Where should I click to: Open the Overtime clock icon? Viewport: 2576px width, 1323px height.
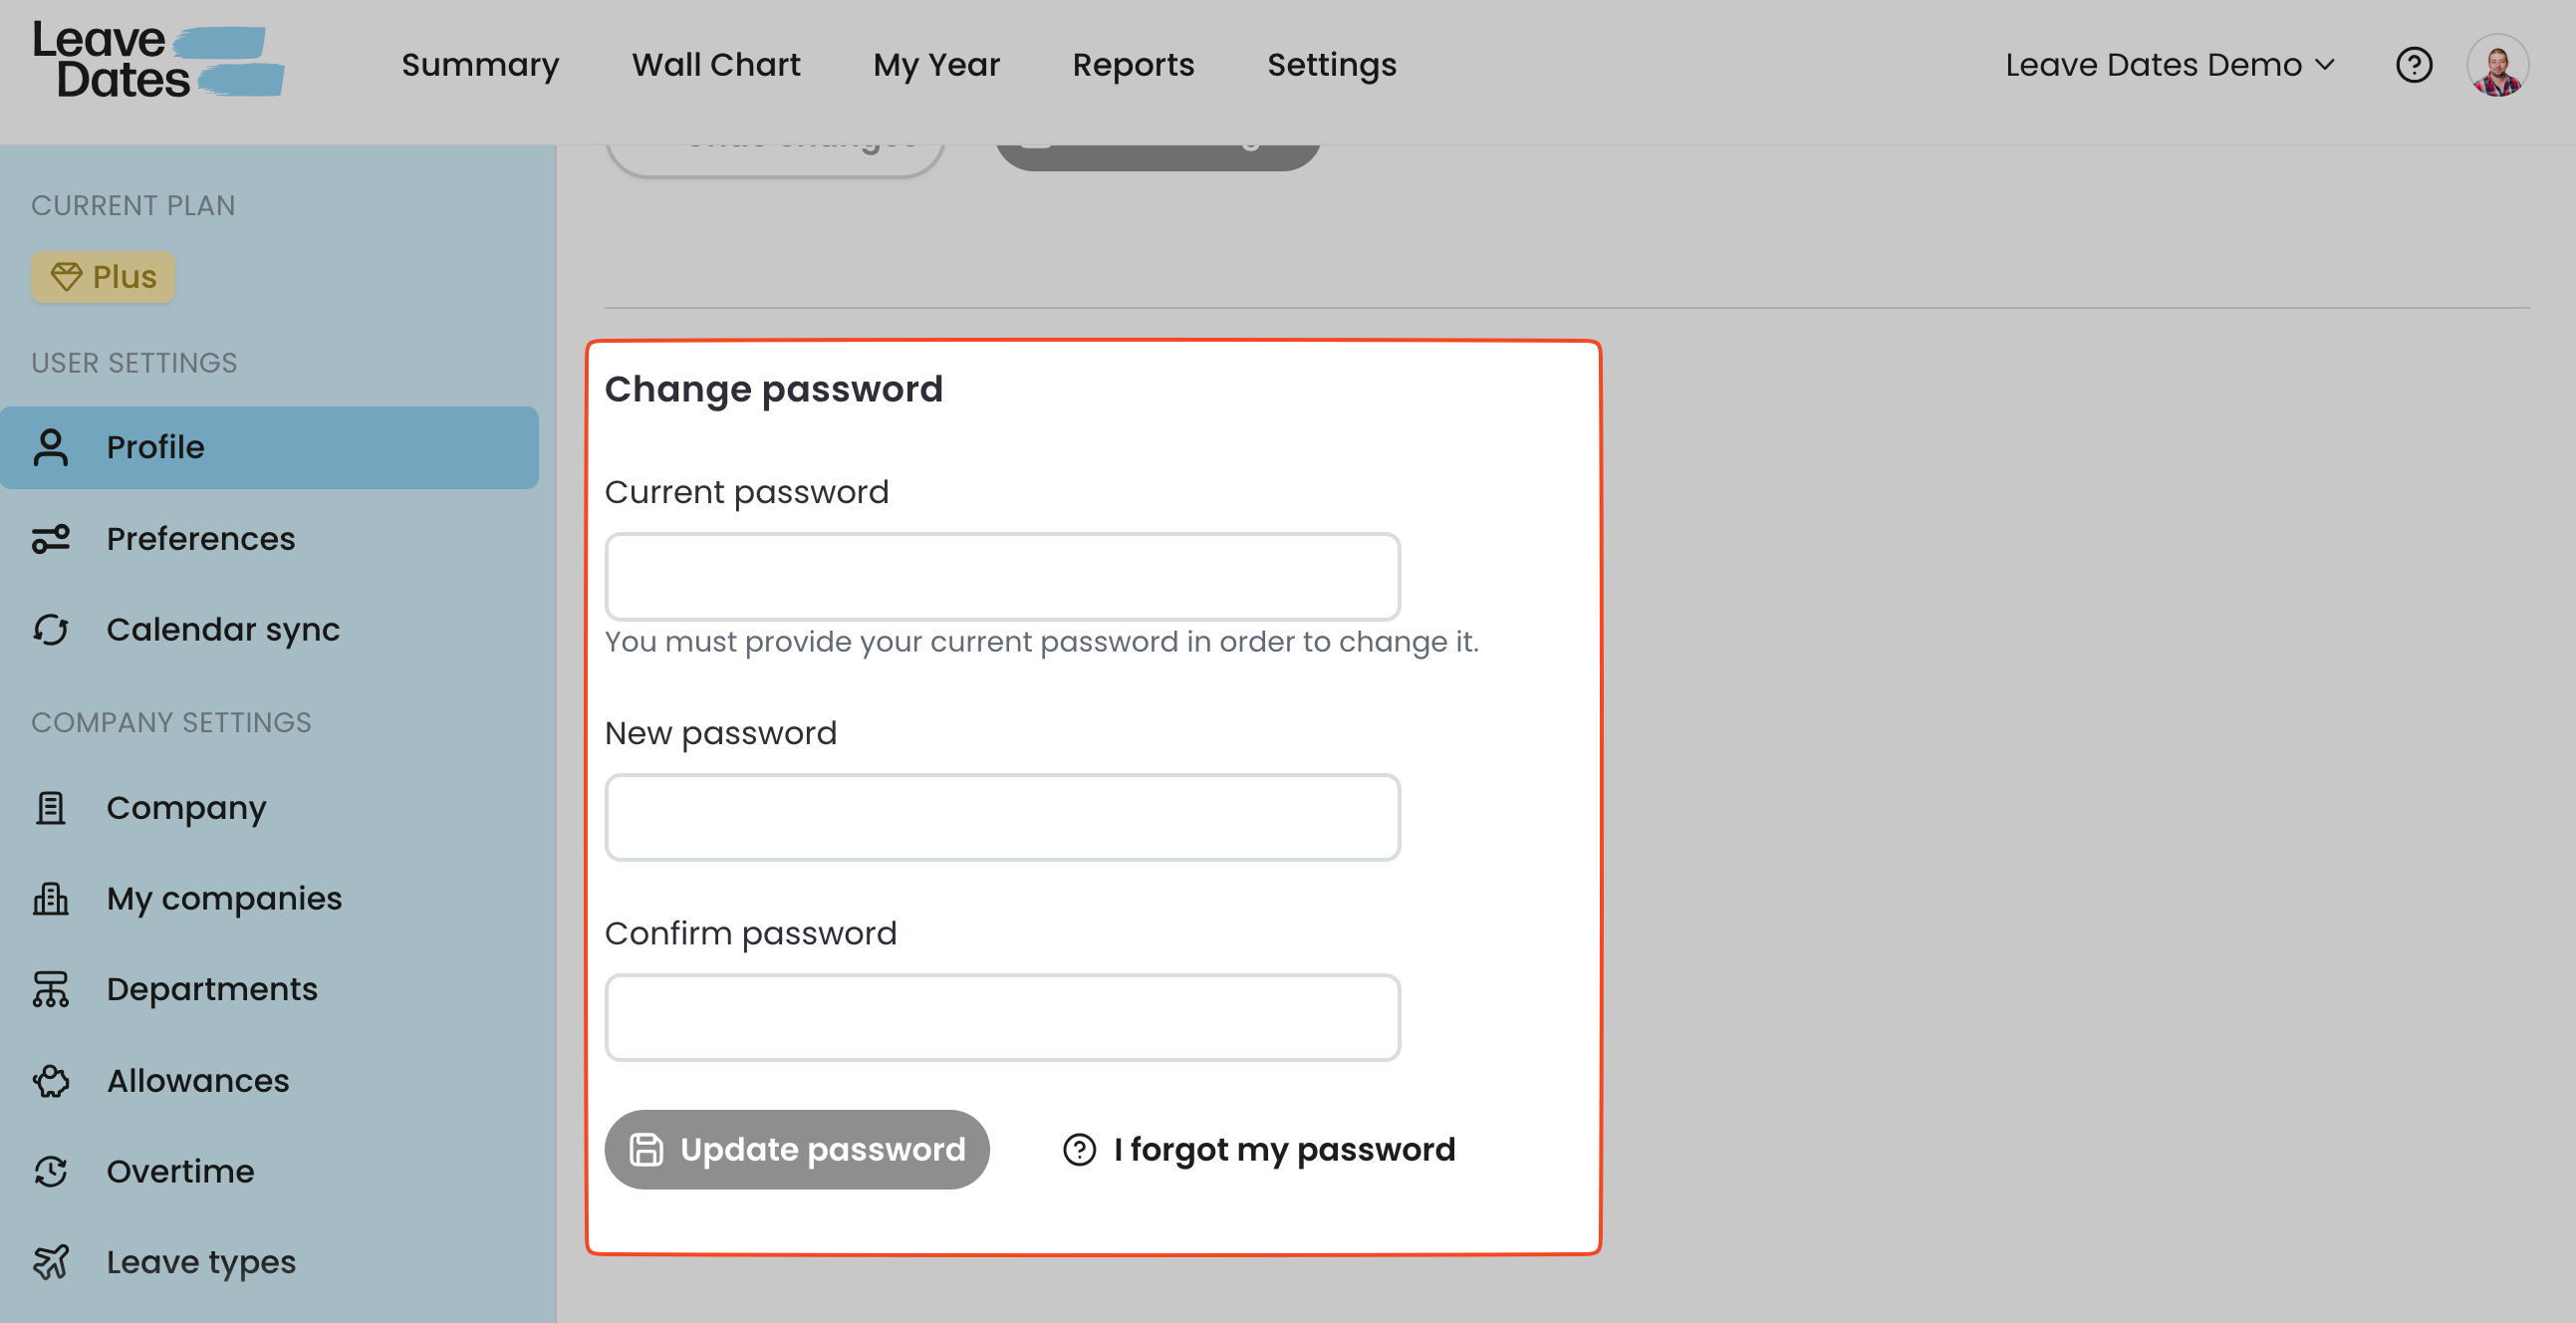[51, 1171]
